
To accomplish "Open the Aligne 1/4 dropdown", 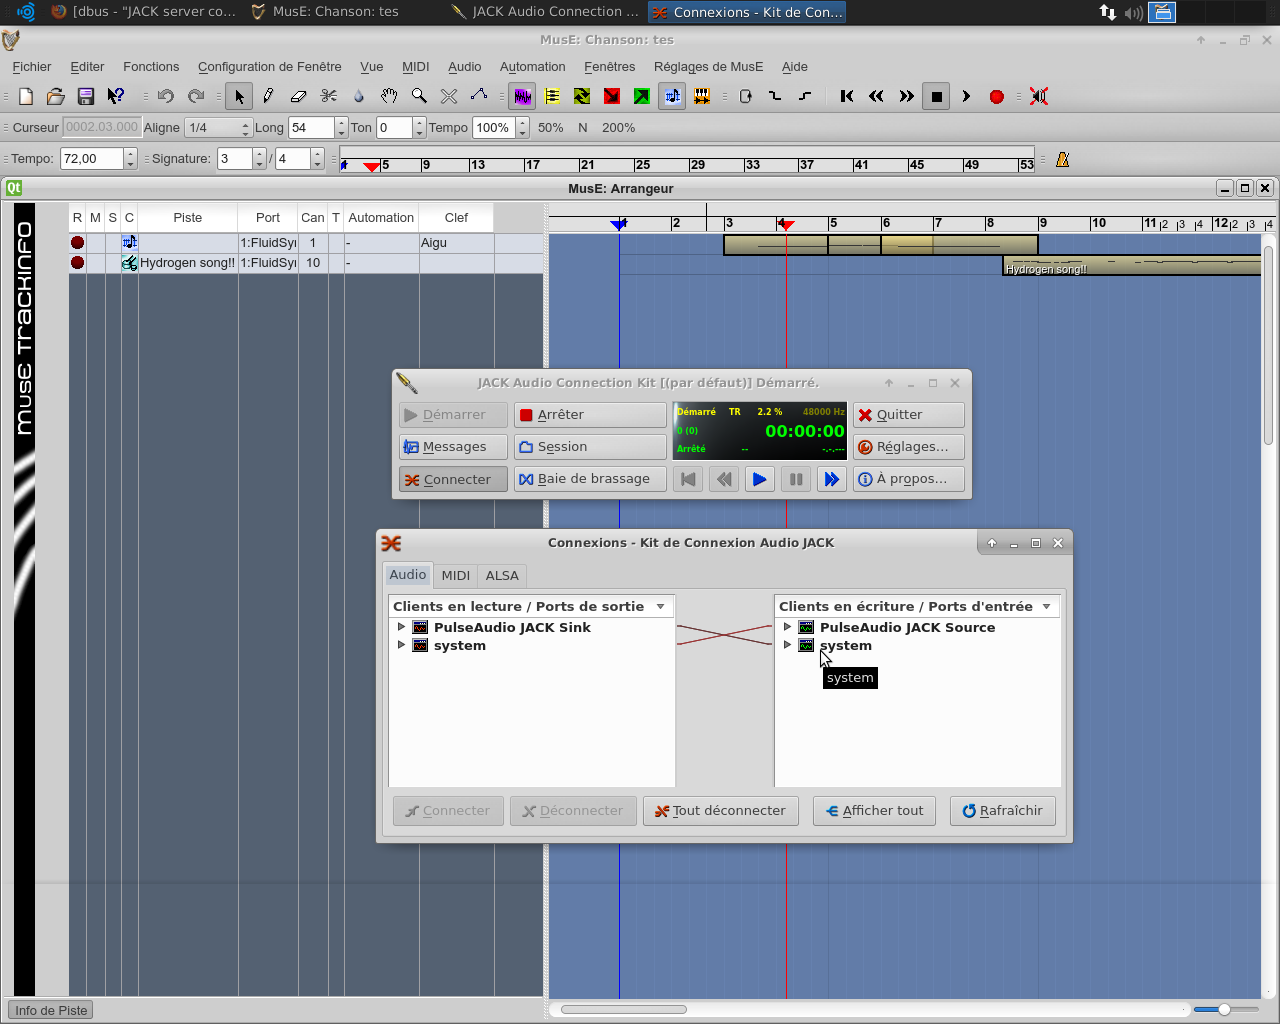I will [x=218, y=128].
